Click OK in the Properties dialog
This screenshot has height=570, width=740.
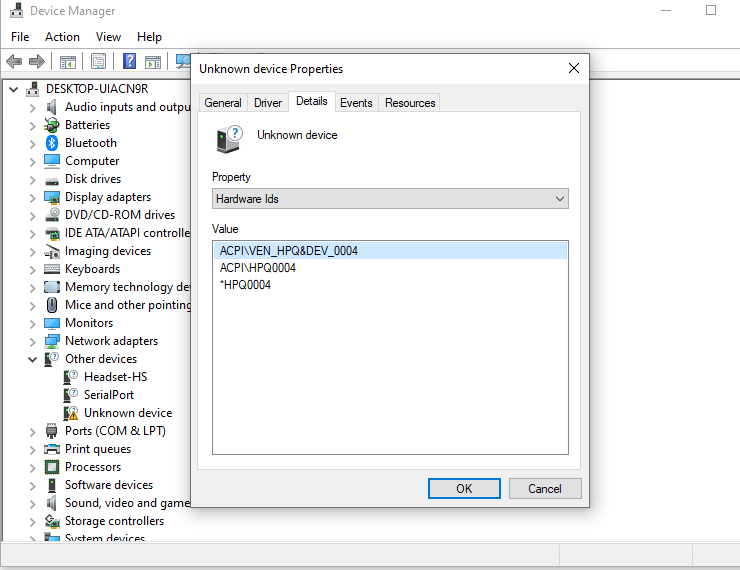(x=464, y=488)
